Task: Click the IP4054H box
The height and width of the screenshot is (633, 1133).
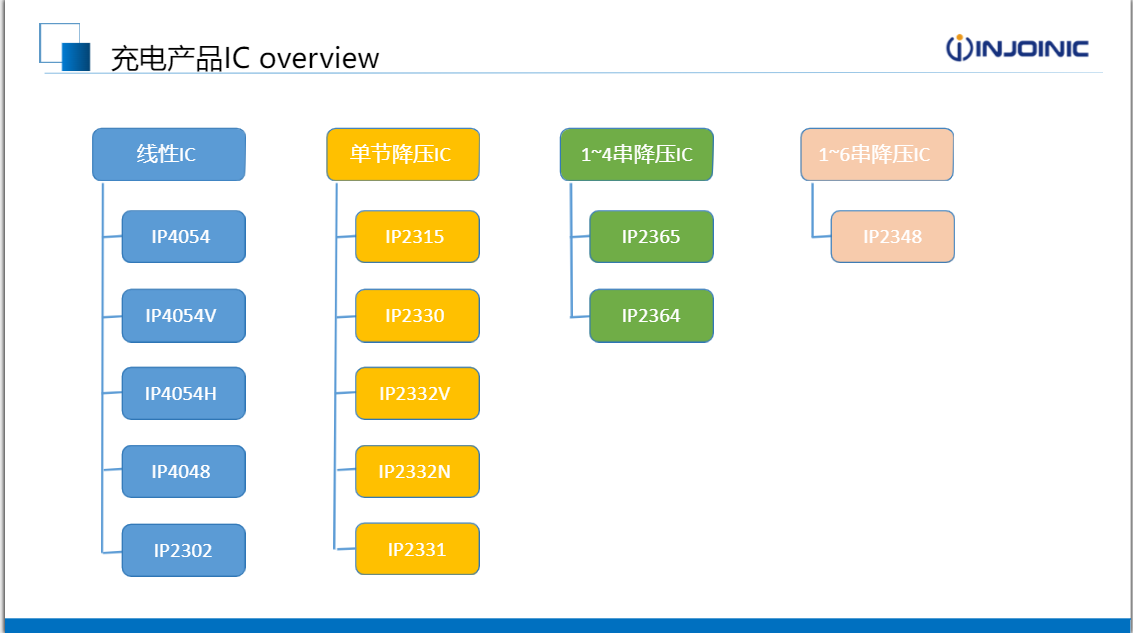Action: point(184,393)
